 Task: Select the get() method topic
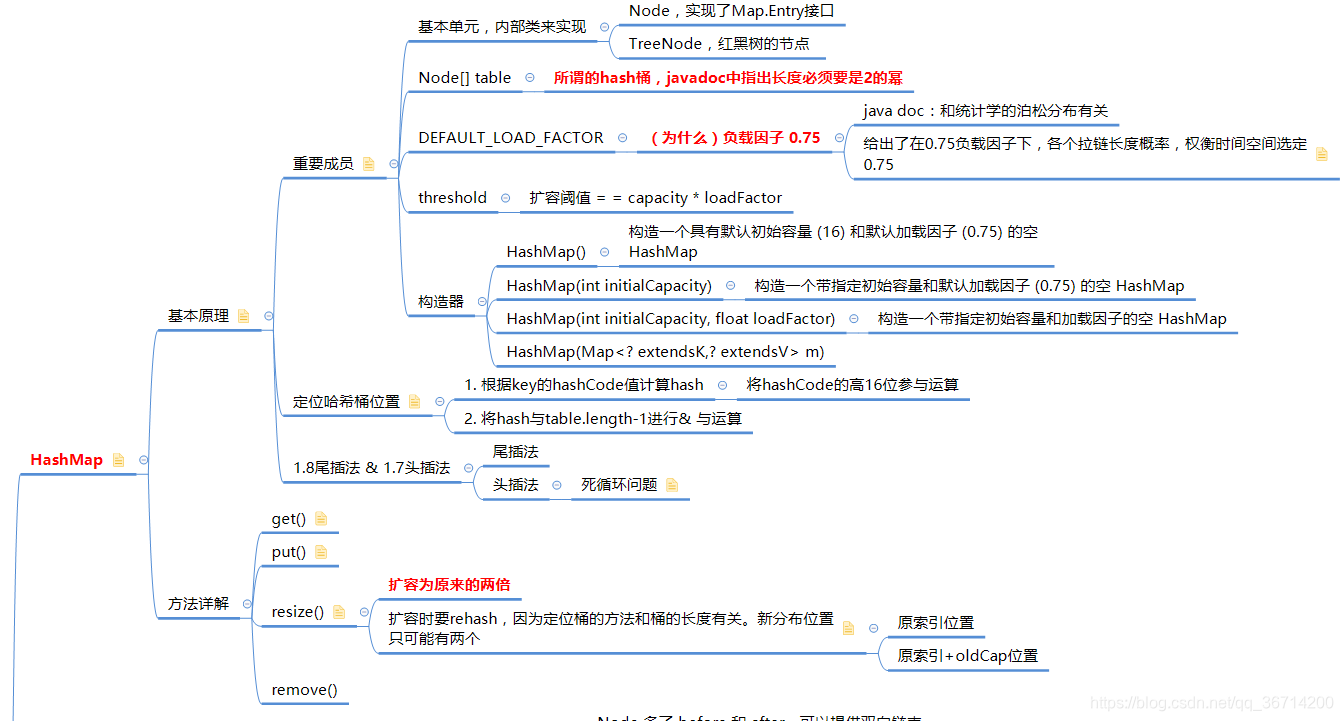pos(289,519)
